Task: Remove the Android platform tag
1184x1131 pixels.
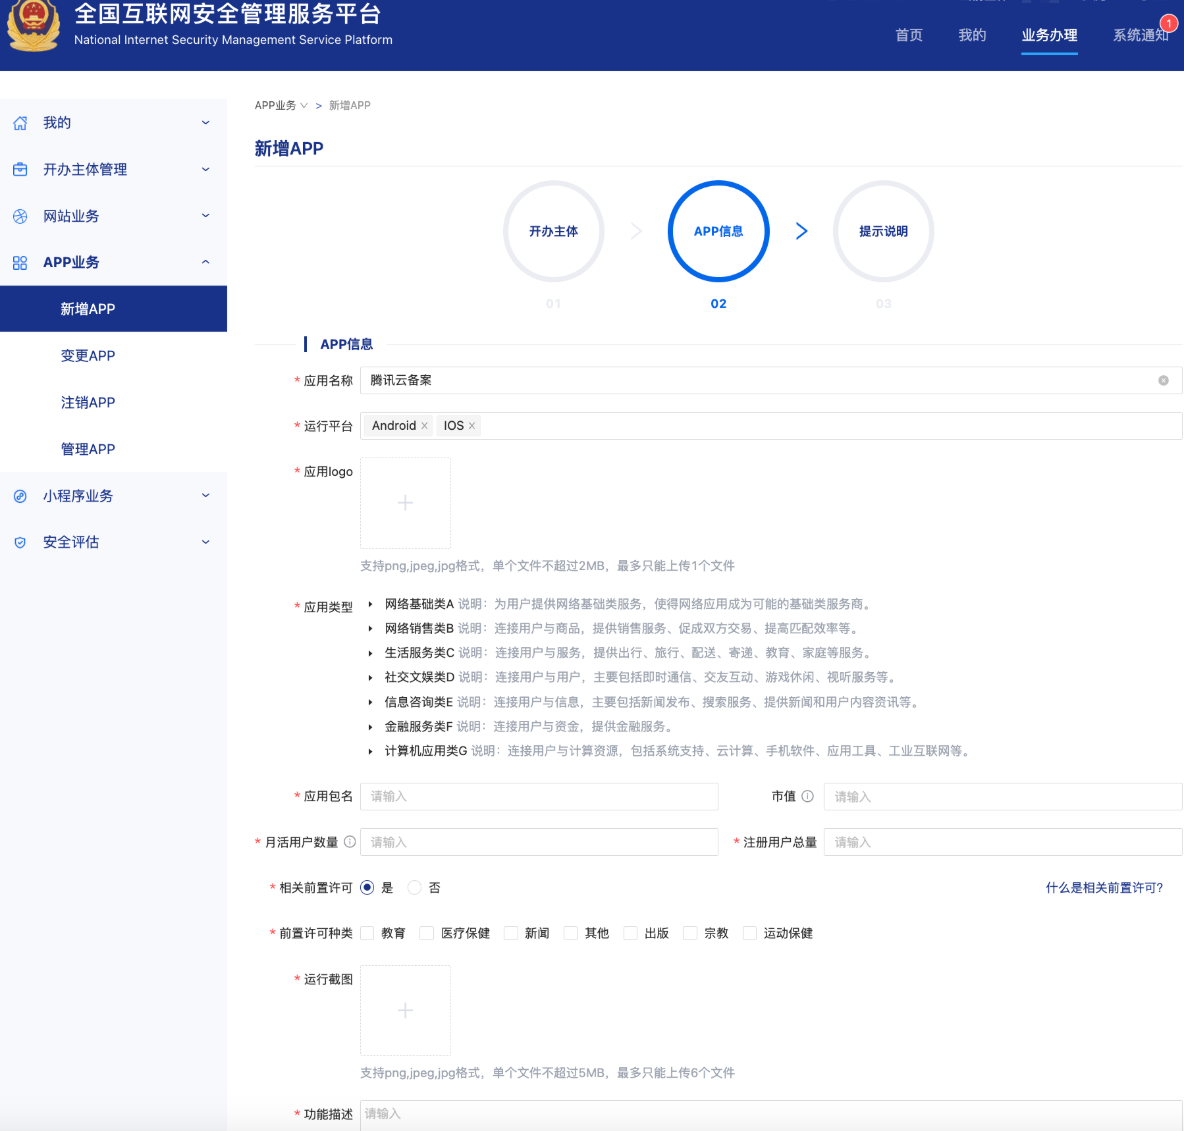Action: click(424, 426)
